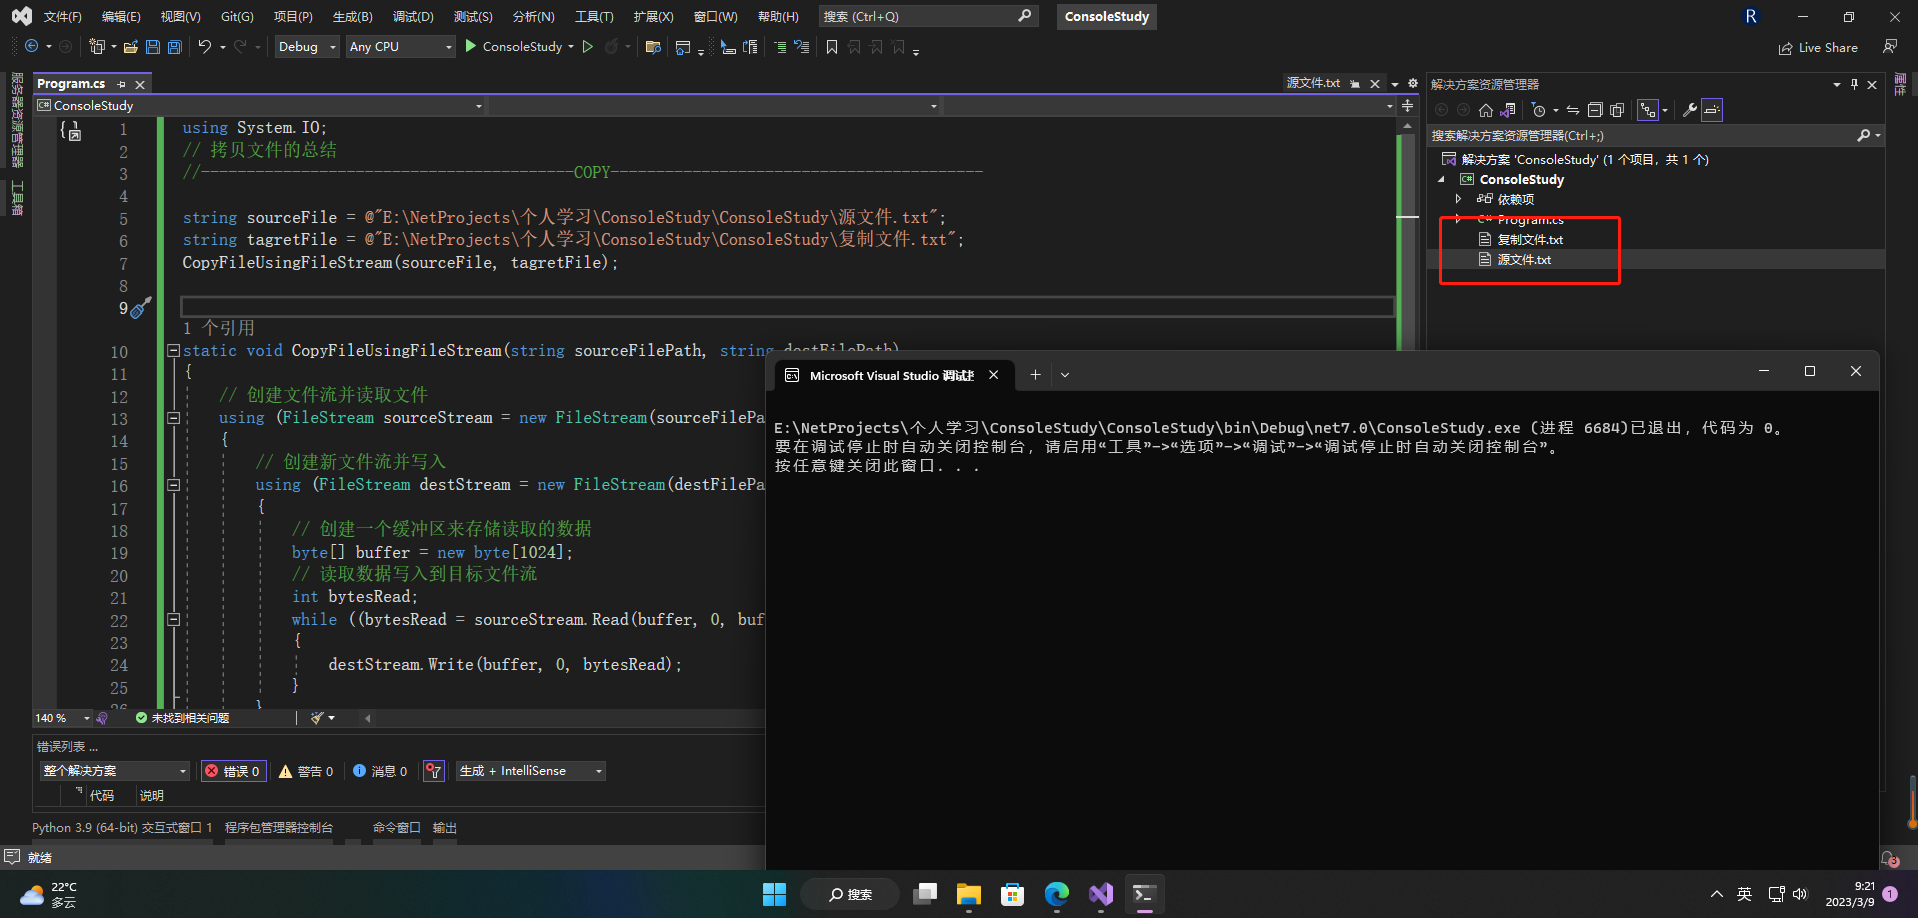Open the Any CPU platform dropdown
This screenshot has width=1918, height=918.
tap(400, 47)
